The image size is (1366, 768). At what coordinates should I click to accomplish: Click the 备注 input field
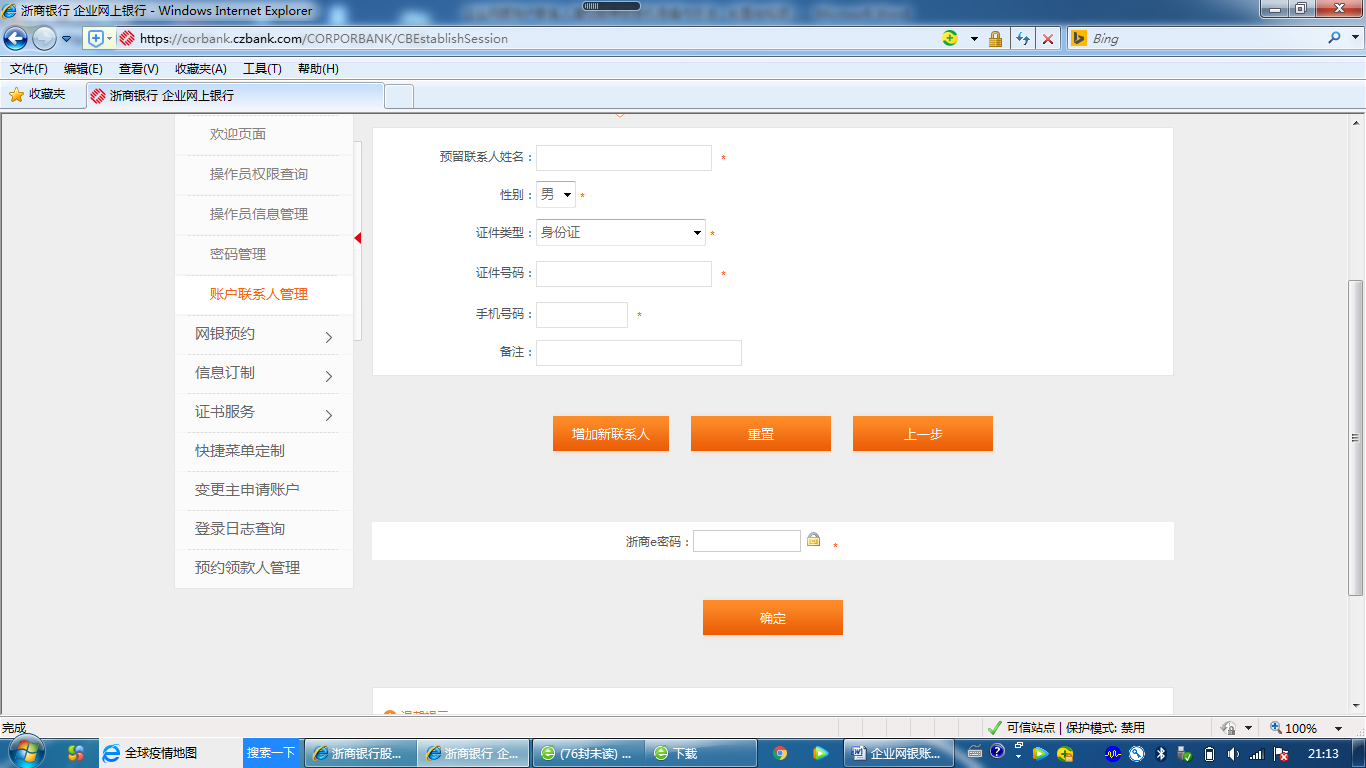pos(639,353)
